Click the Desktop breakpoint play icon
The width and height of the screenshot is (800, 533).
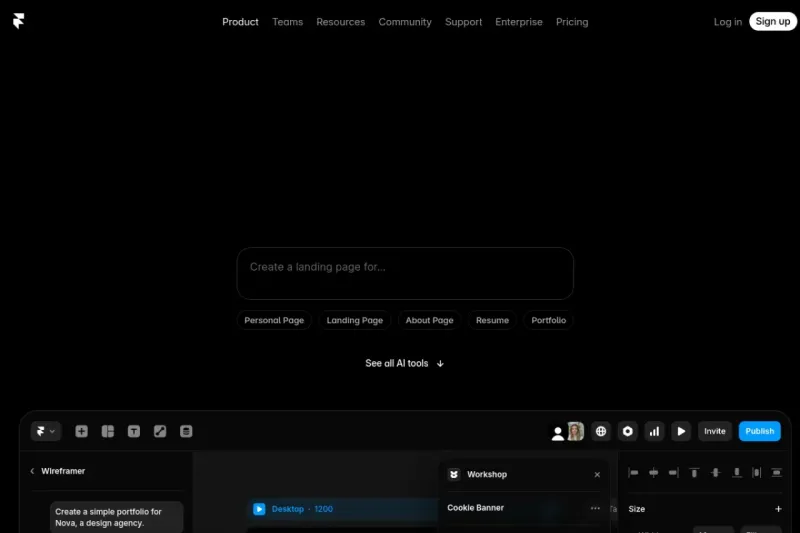[259, 509]
